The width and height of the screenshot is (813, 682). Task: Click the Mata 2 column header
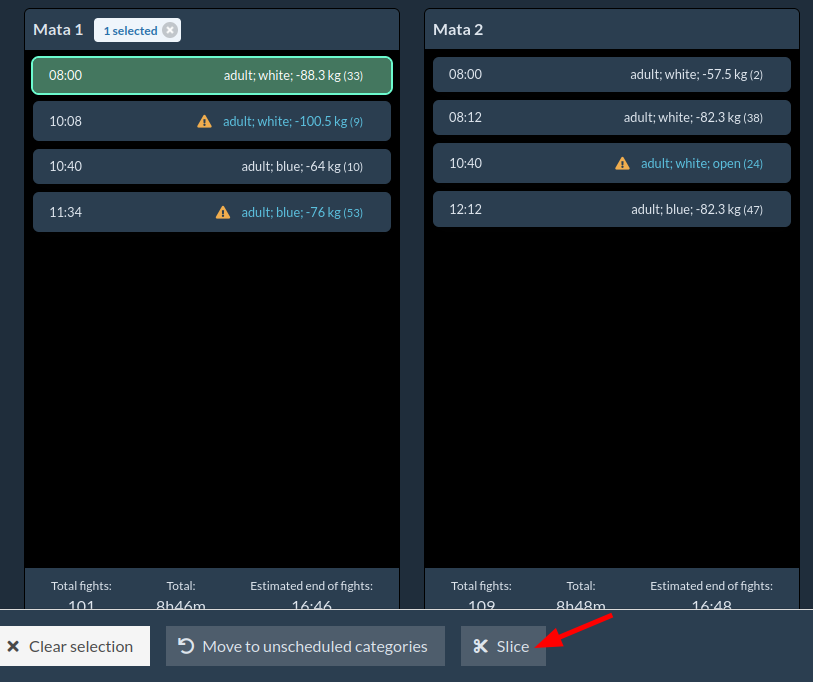458,30
